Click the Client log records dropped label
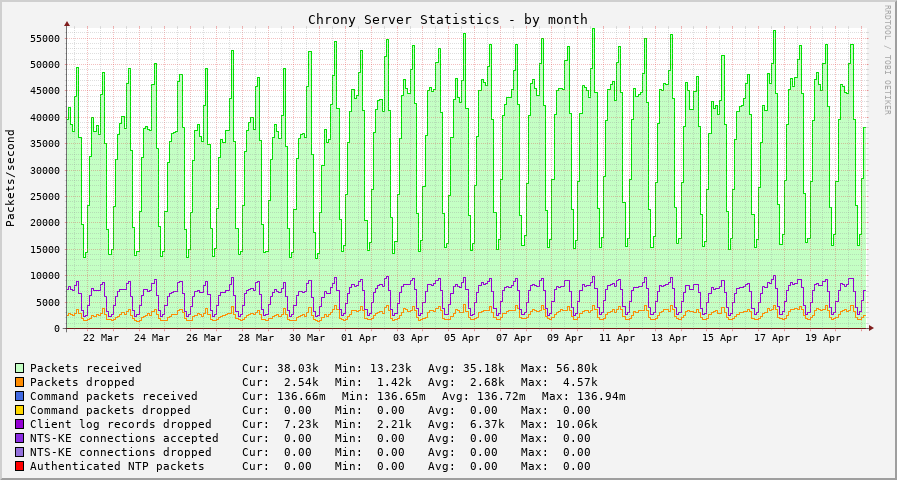 coord(121,424)
